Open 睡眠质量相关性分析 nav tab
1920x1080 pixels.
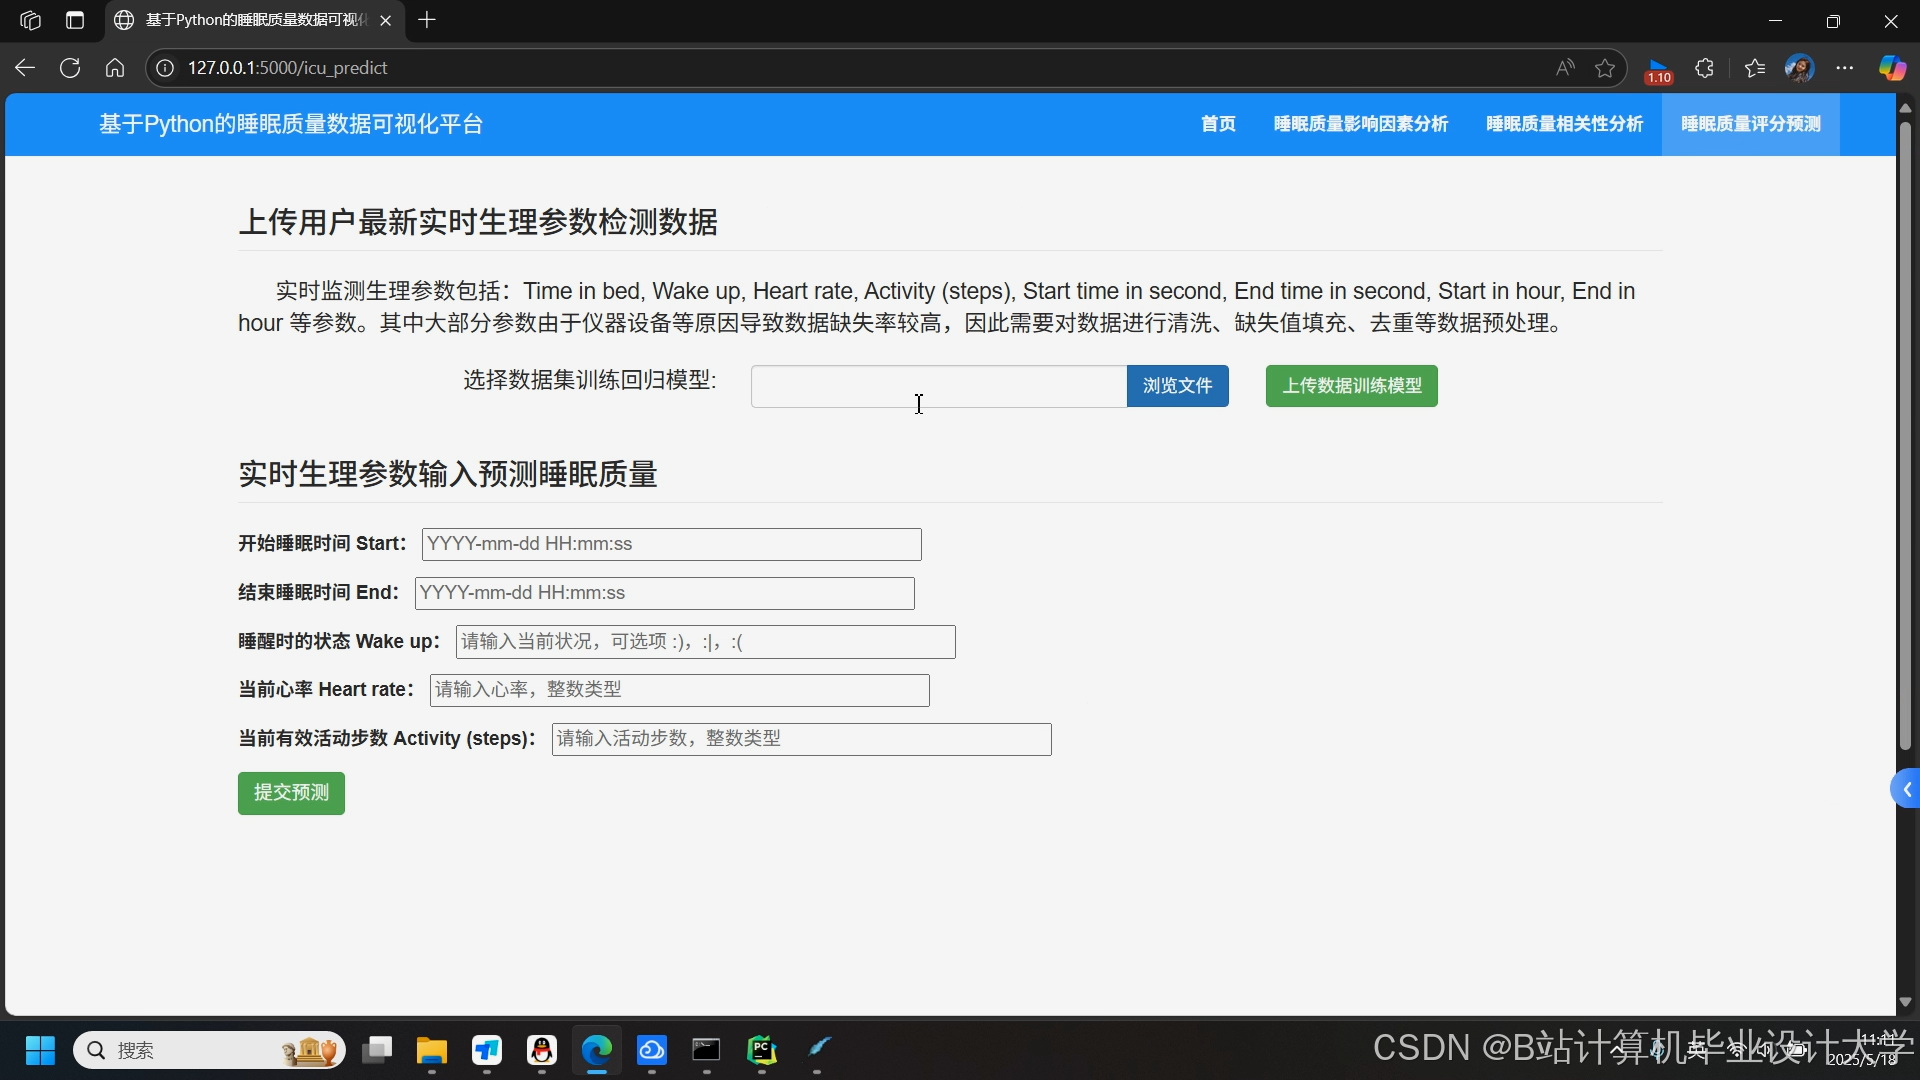coord(1564,124)
